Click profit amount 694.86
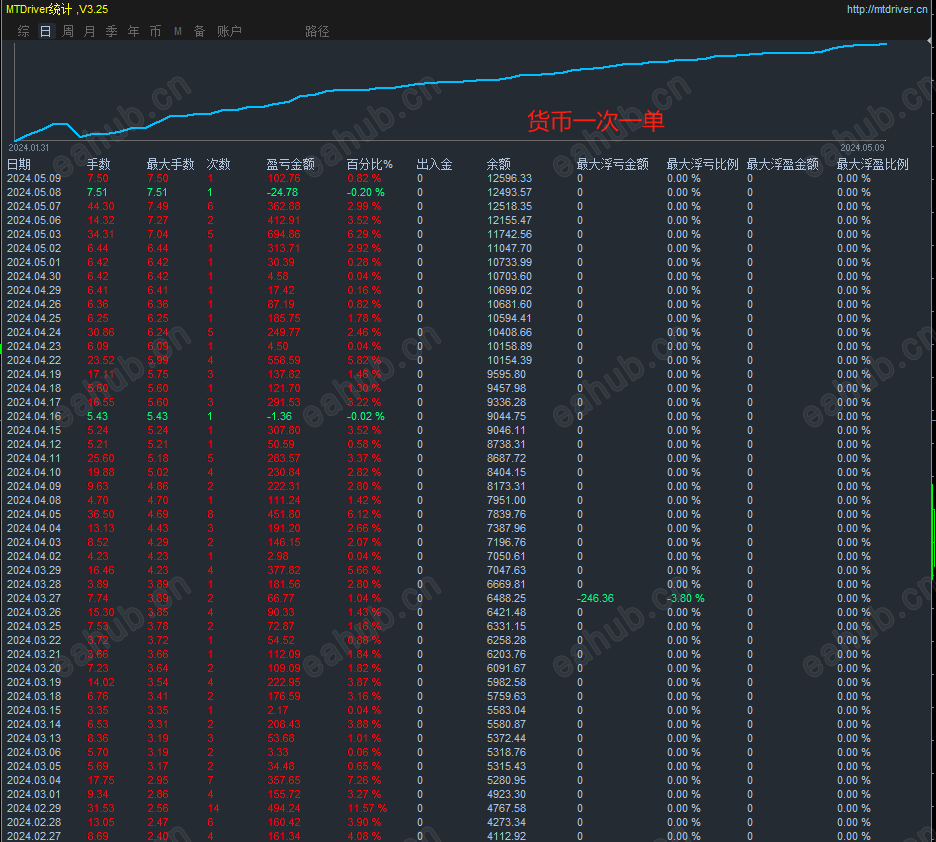936x842 pixels. coord(284,235)
